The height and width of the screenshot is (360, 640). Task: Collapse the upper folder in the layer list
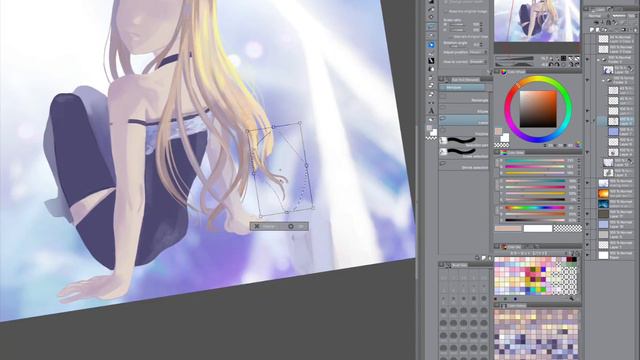(x=599, y=60)
